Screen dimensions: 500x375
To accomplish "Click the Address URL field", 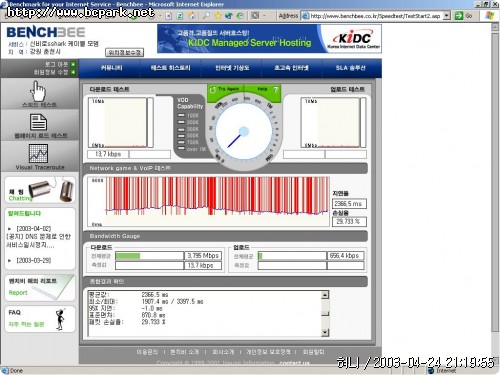I will pos(376,16).
